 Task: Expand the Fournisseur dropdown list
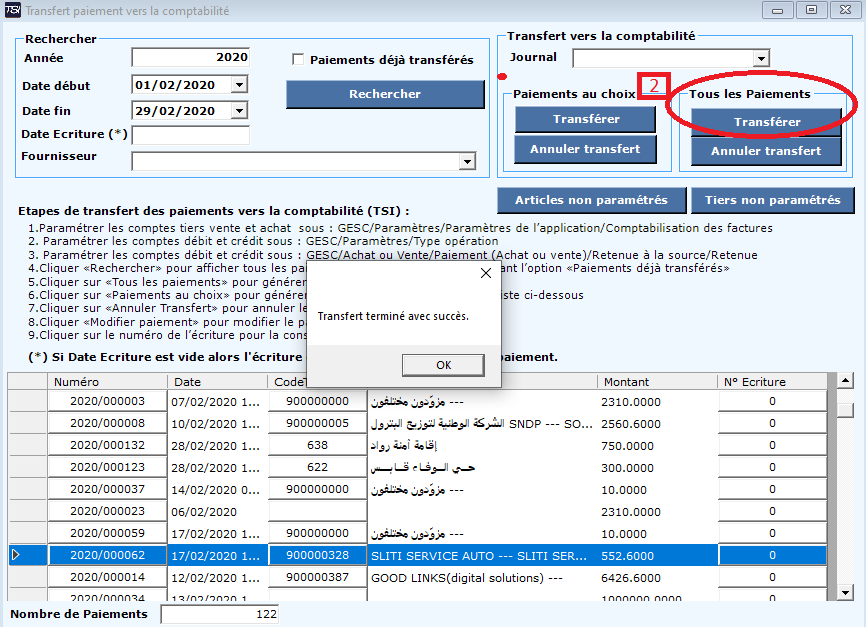(467, 161)
